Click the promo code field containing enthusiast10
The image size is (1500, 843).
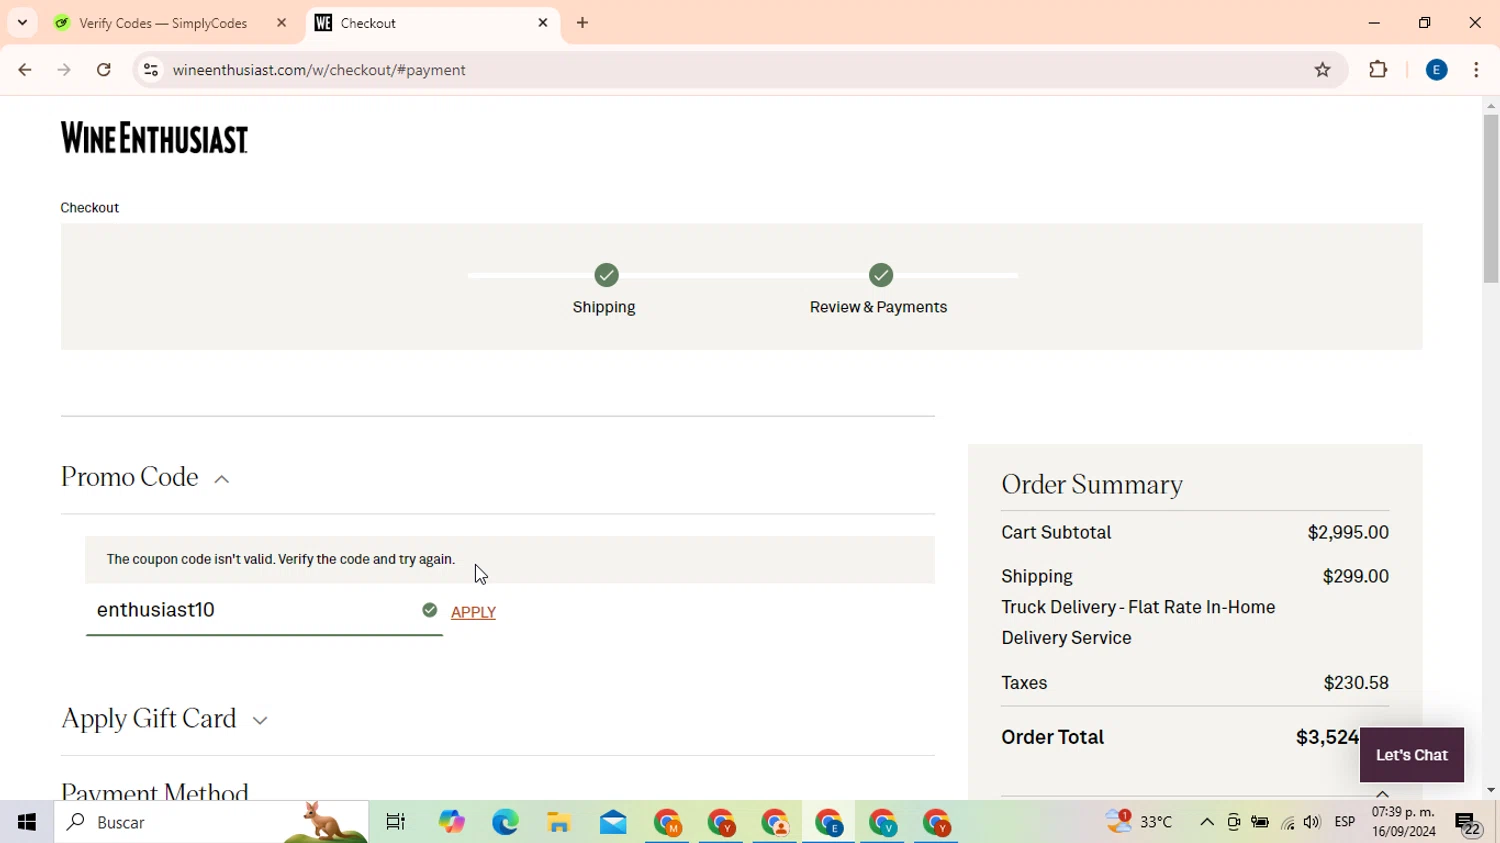tap(264, 610)
